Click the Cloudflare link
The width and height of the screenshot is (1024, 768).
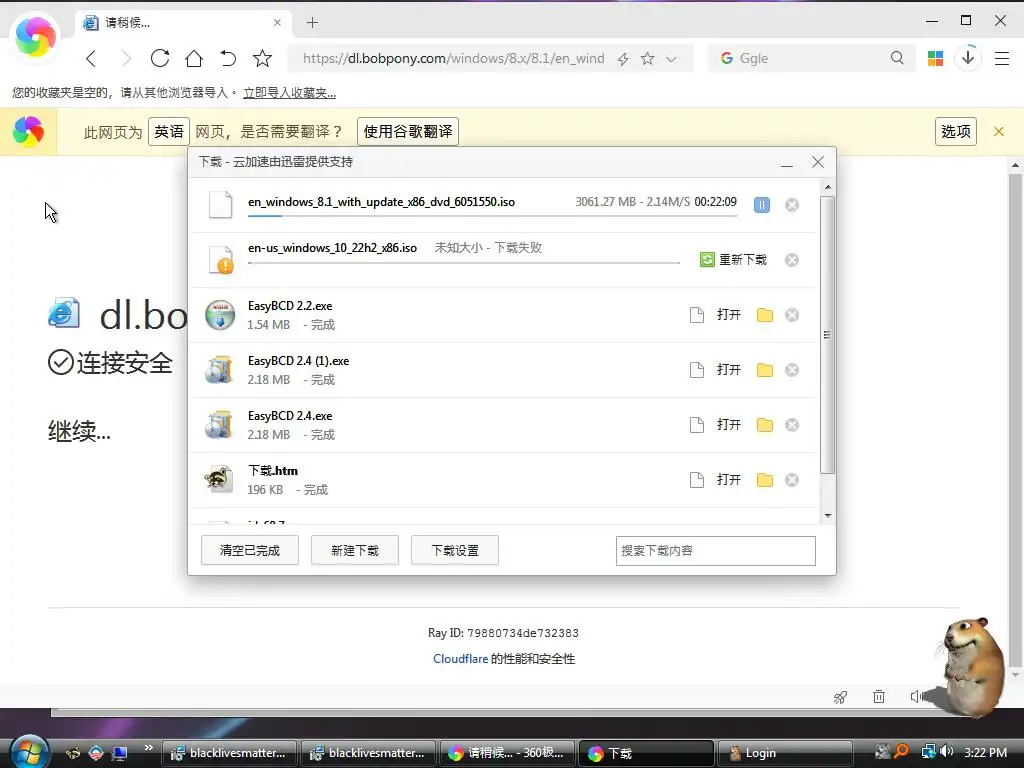click(460, 658)
